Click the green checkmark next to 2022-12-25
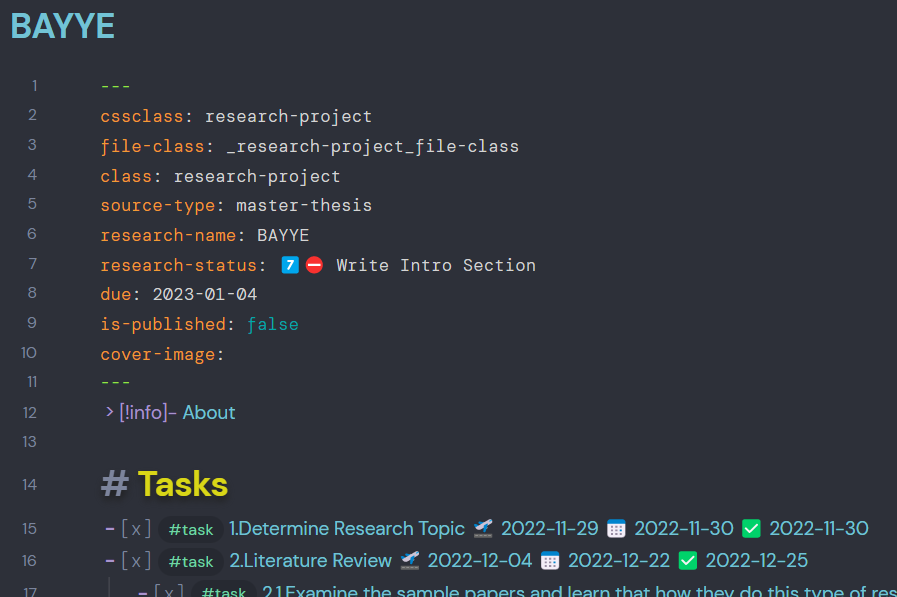This screenshot has height=597, width=897. 687,561
